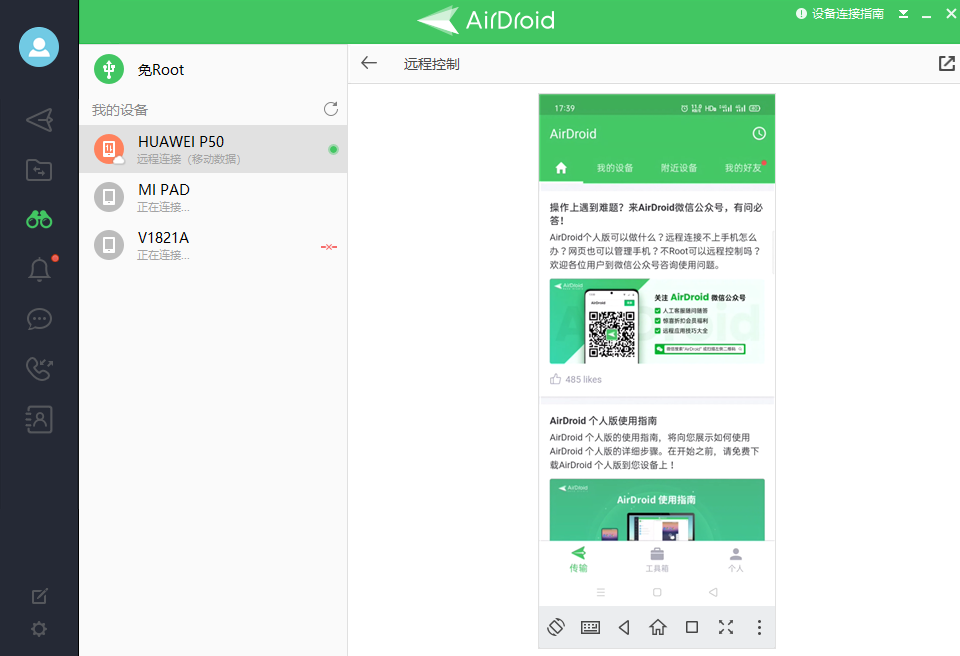The height and width of the screenshot is (656, 960).
Task: Click the Home icon in control toolbar
Action: click(658, 627)
